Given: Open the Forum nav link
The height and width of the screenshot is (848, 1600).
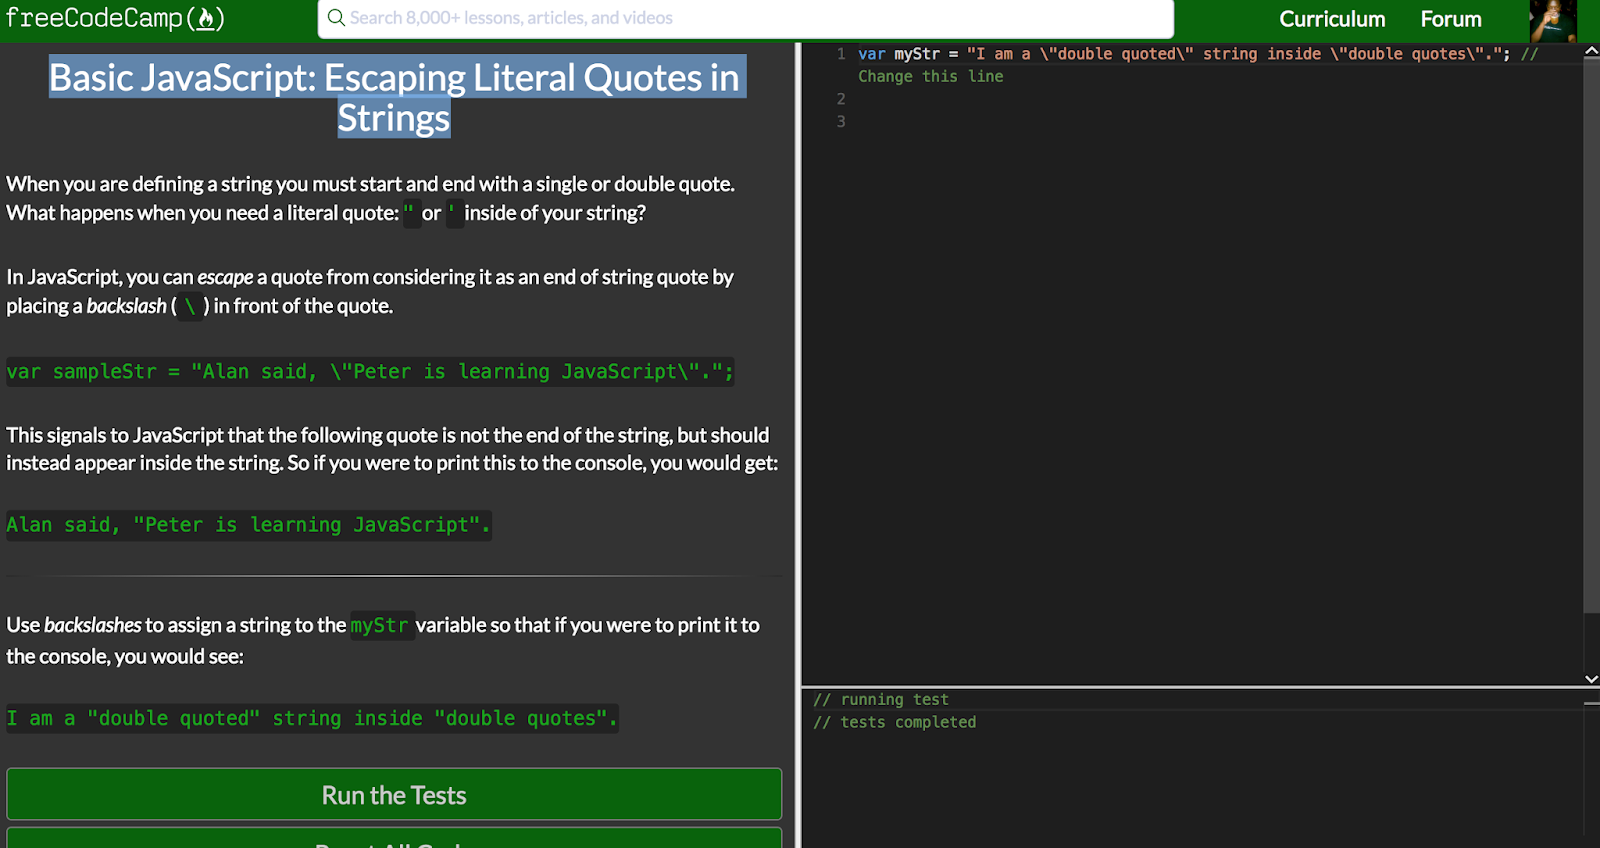Looking at the screenshot, I should (1451, 19).
